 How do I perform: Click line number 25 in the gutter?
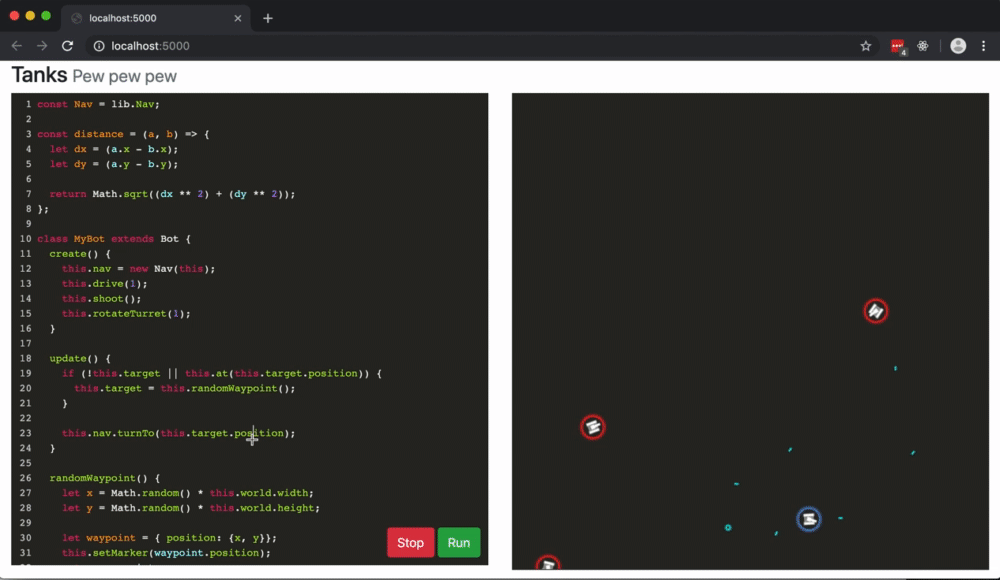click(x=26, y=463)
